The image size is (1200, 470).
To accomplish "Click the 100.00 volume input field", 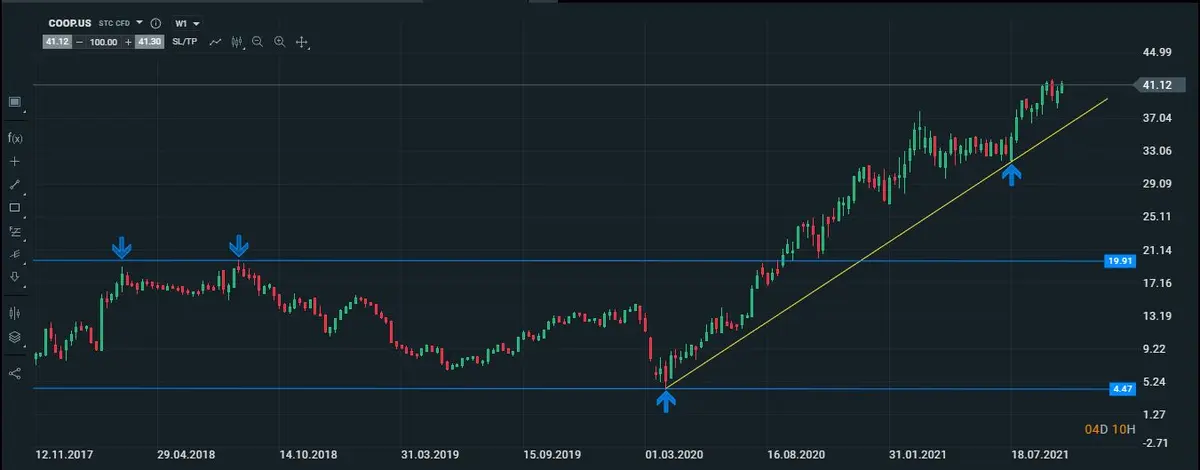I will pyautogui.click(x=102, y=42).
